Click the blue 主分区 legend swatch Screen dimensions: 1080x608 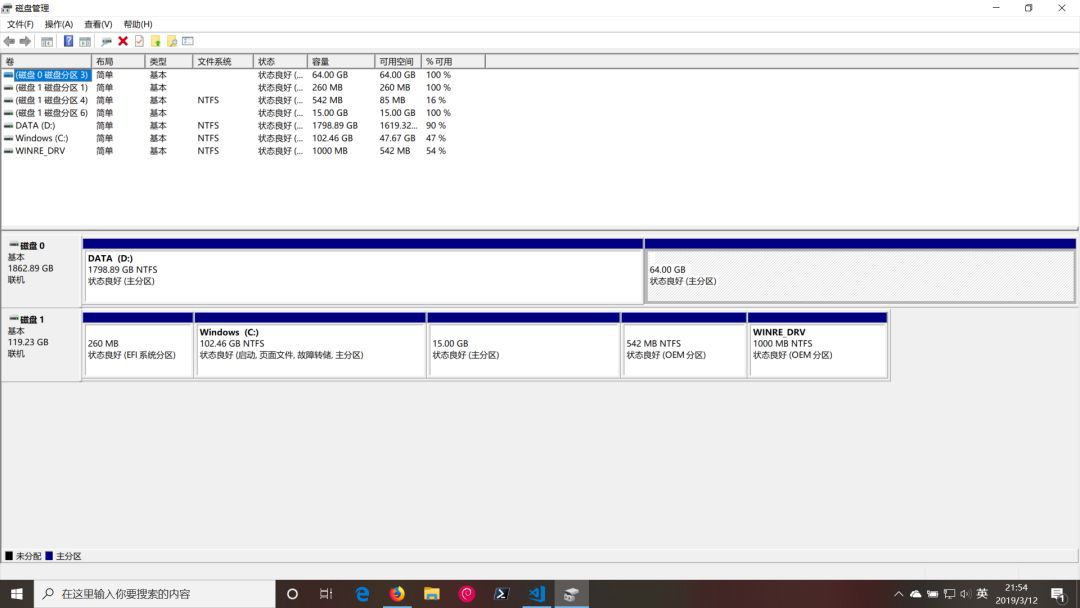click(x=49, y=556)
